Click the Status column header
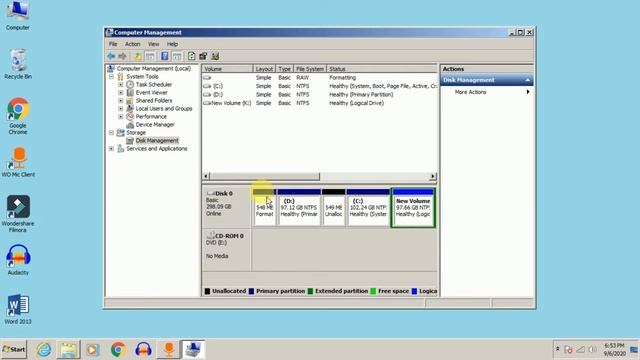 coord(382,69)
